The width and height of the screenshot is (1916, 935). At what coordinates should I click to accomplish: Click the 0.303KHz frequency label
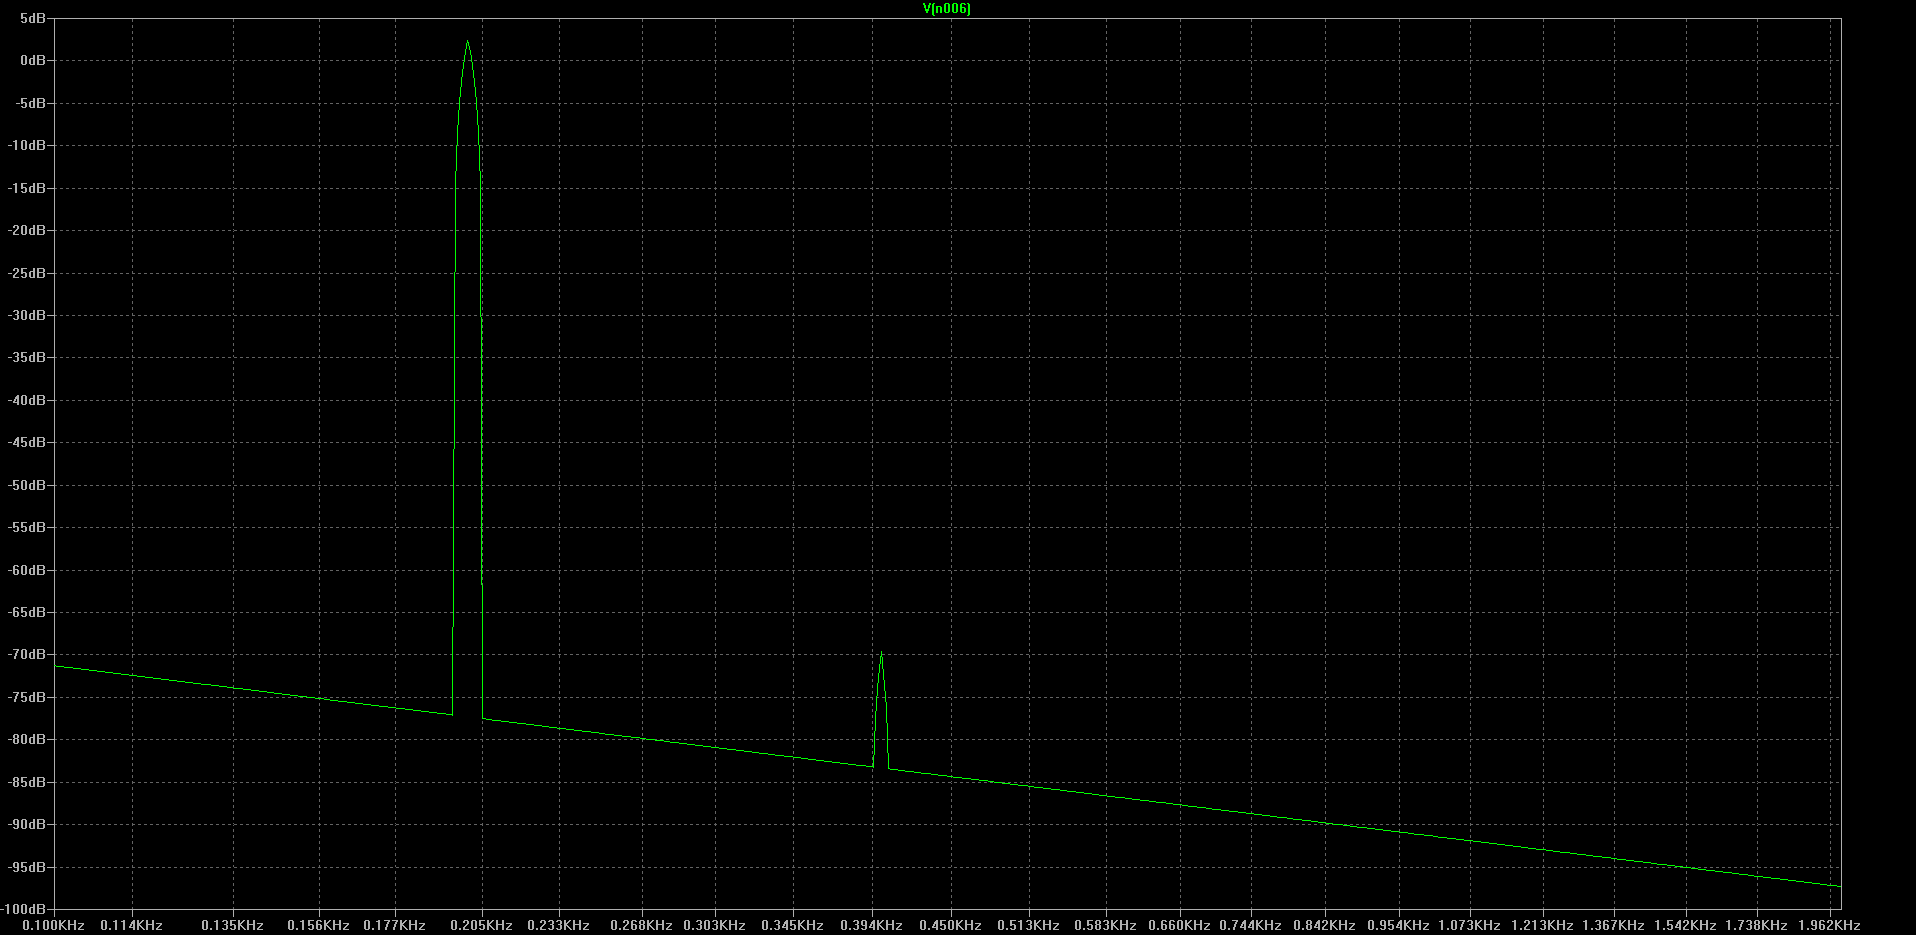[714, 926]
